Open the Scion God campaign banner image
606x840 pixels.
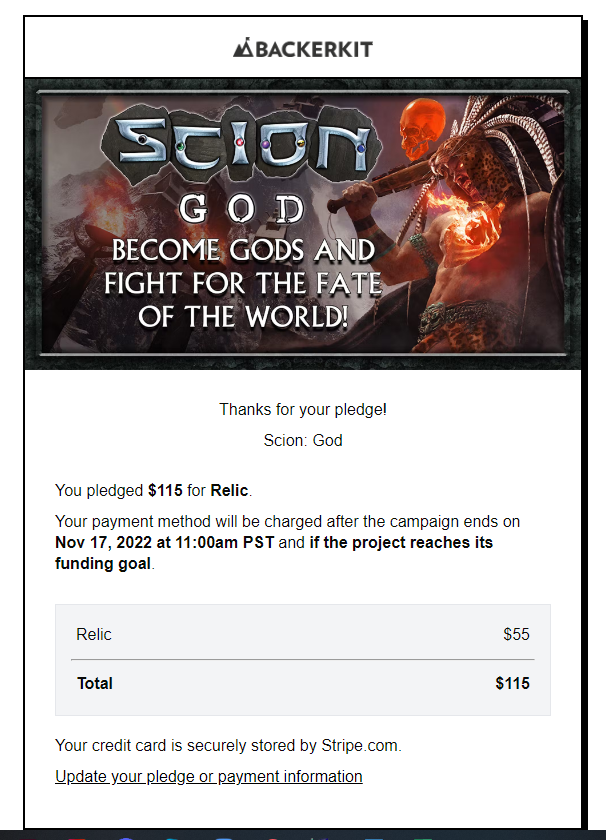click(x=303, y=224)
